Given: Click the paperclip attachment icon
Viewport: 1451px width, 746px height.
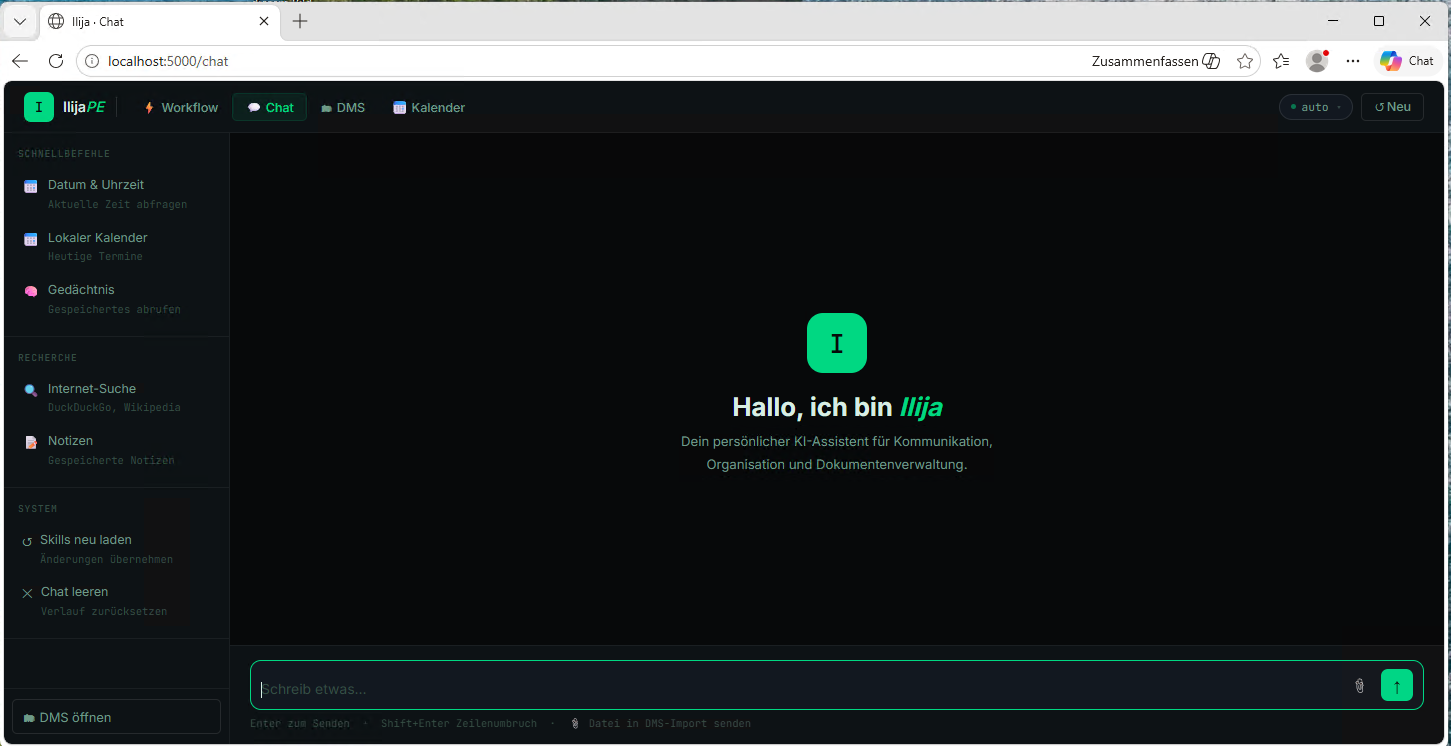Looking at the screenshot, I should pos(1359,686).
